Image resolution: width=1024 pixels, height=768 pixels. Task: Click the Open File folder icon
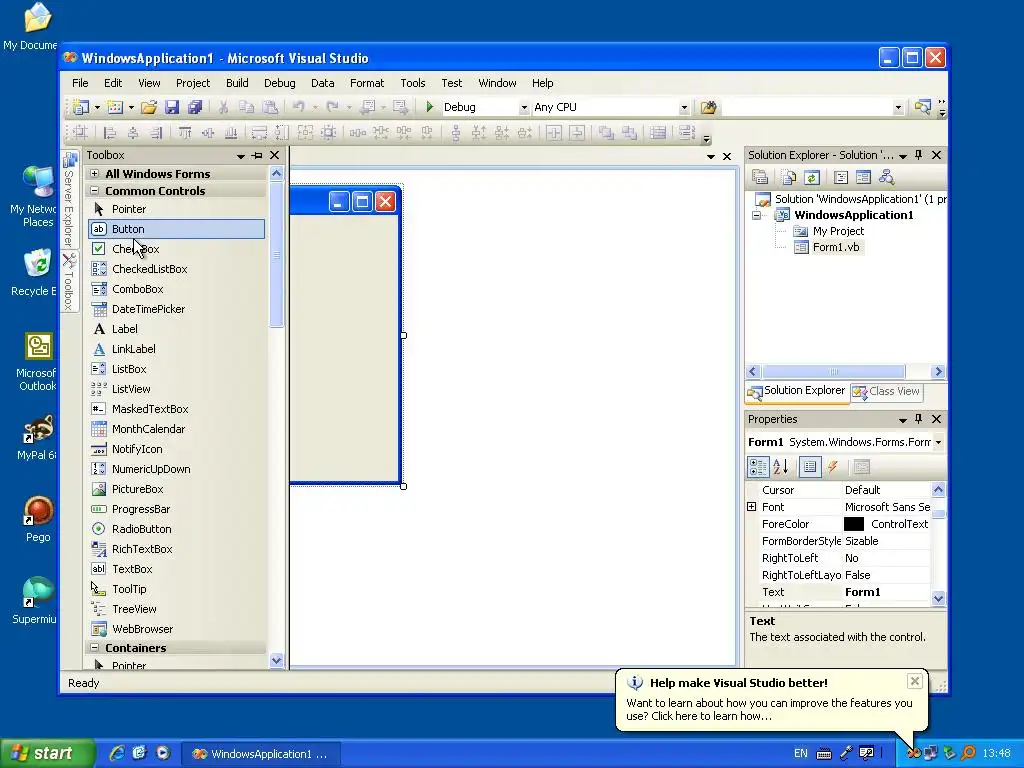coord(149,107)
